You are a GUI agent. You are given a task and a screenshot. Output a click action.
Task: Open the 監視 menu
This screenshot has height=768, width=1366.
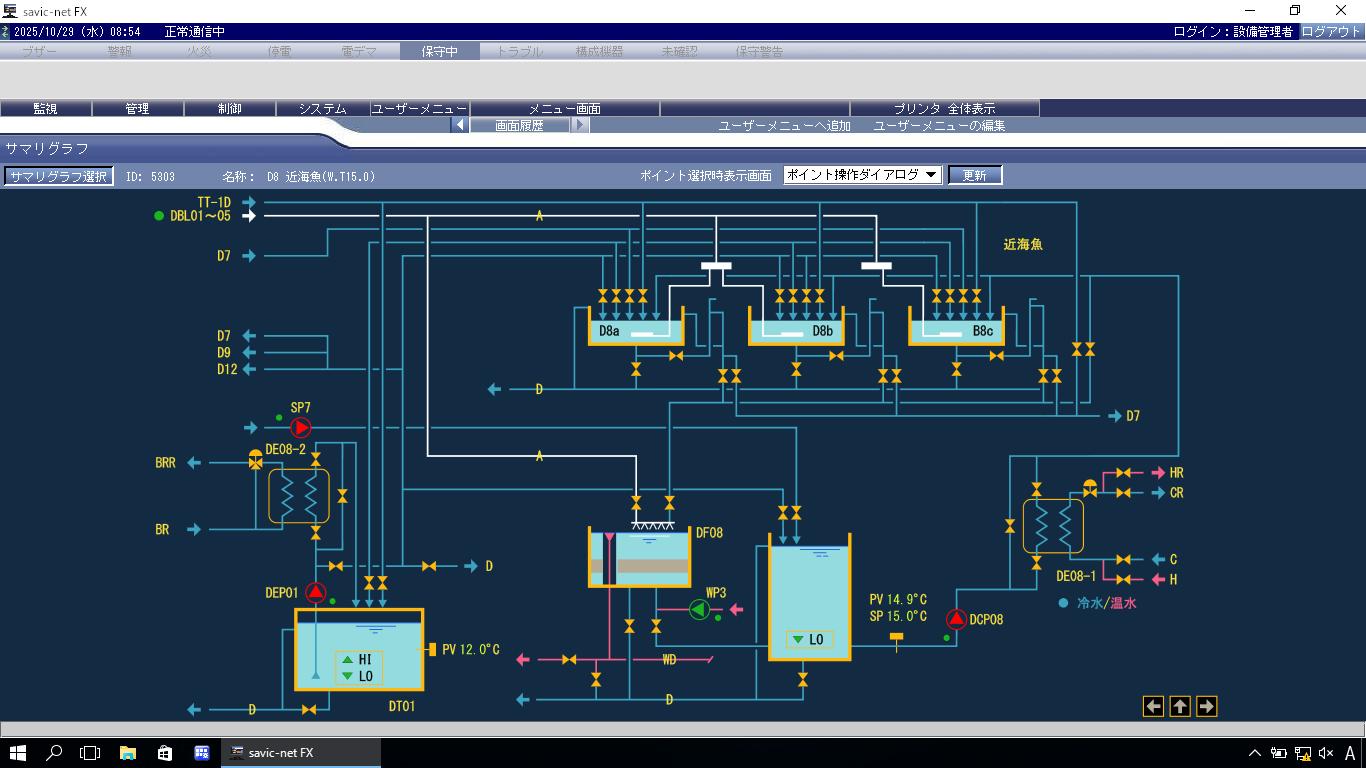coord(45,108)
